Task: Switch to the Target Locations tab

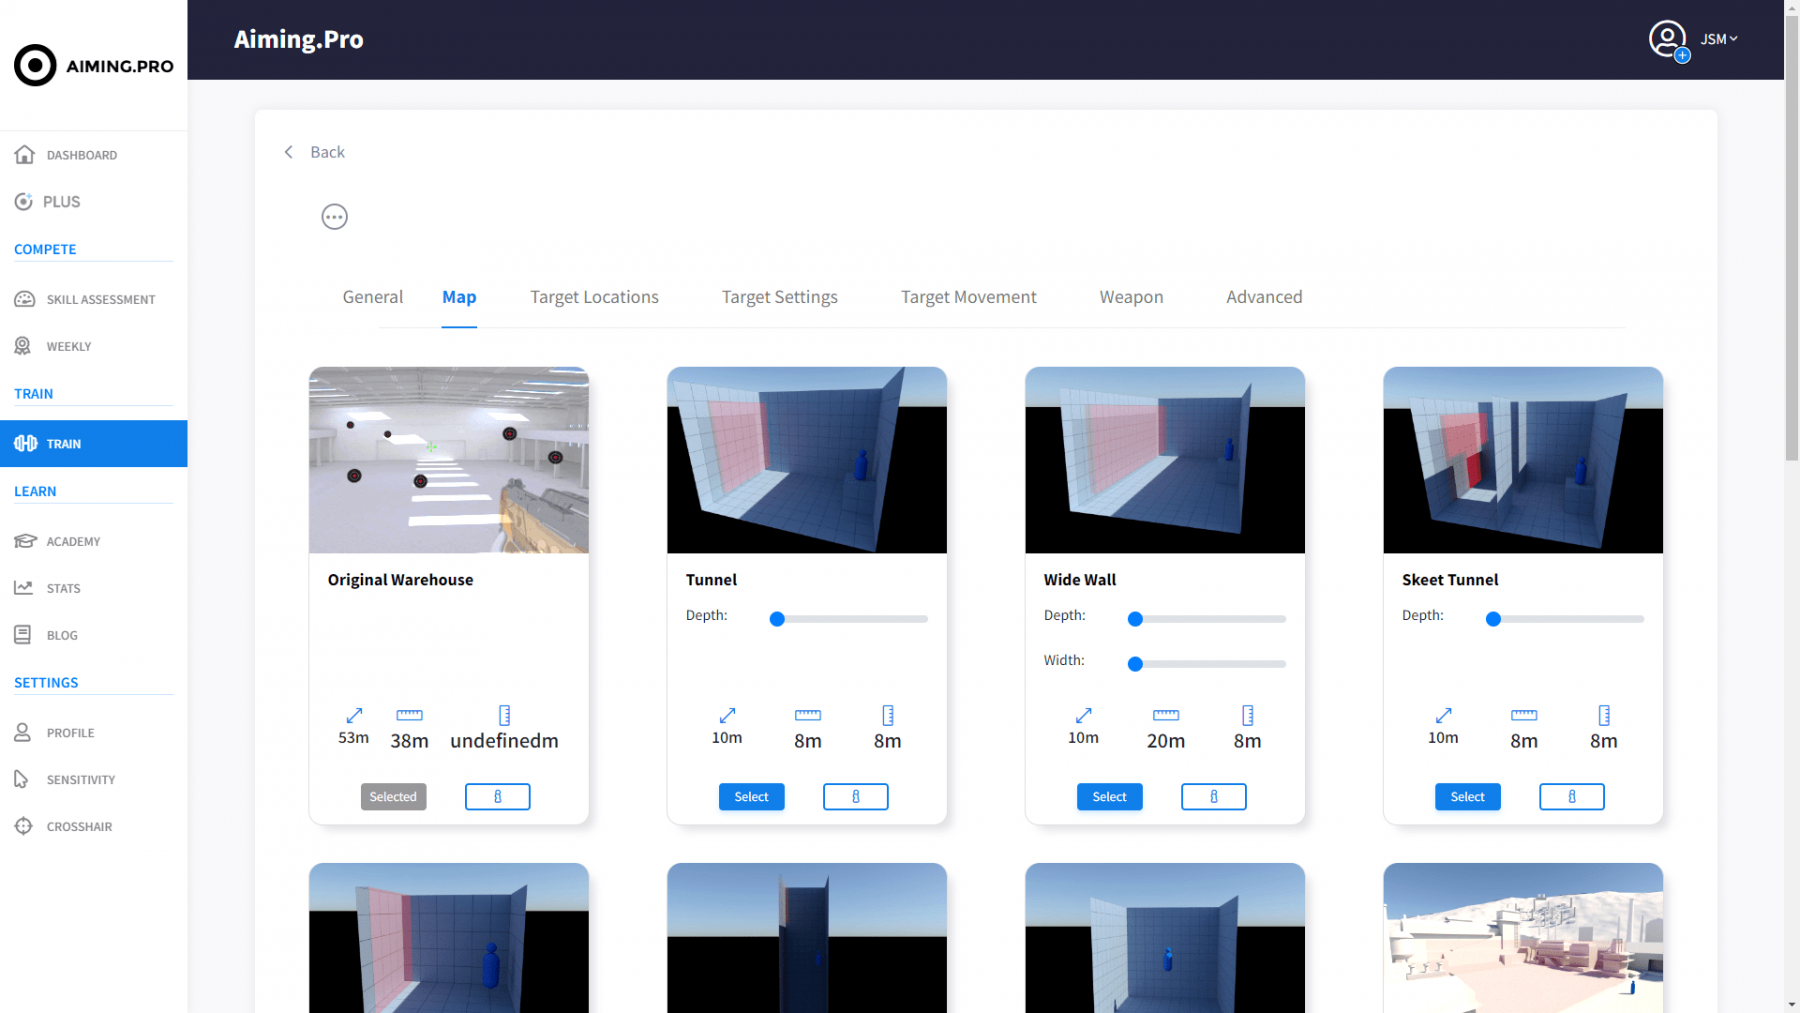Action: [x=594, y=297]
